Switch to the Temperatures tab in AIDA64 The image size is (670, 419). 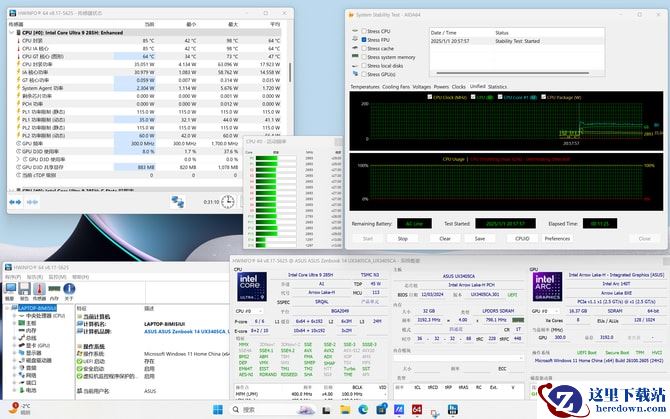(x=365, y=87)
